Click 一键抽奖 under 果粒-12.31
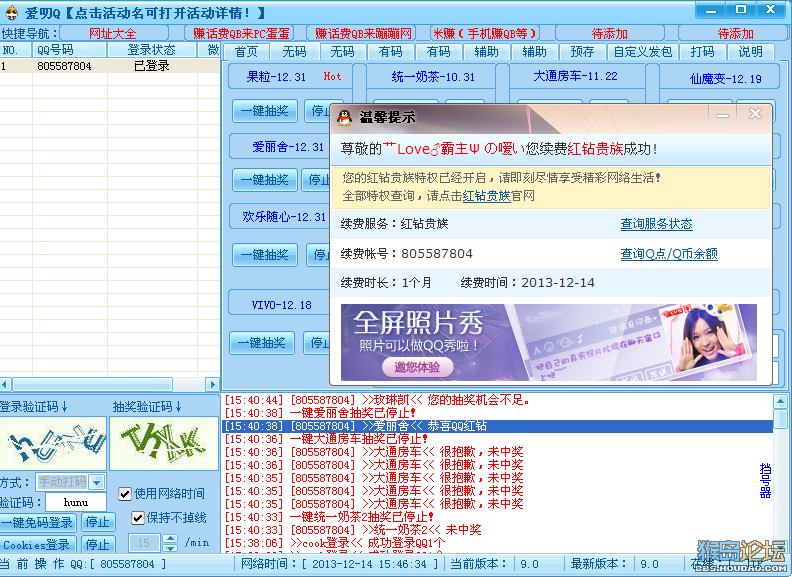The height and width of the screenshot is (577, 792). pyautogui.click(x=265, y=111)
